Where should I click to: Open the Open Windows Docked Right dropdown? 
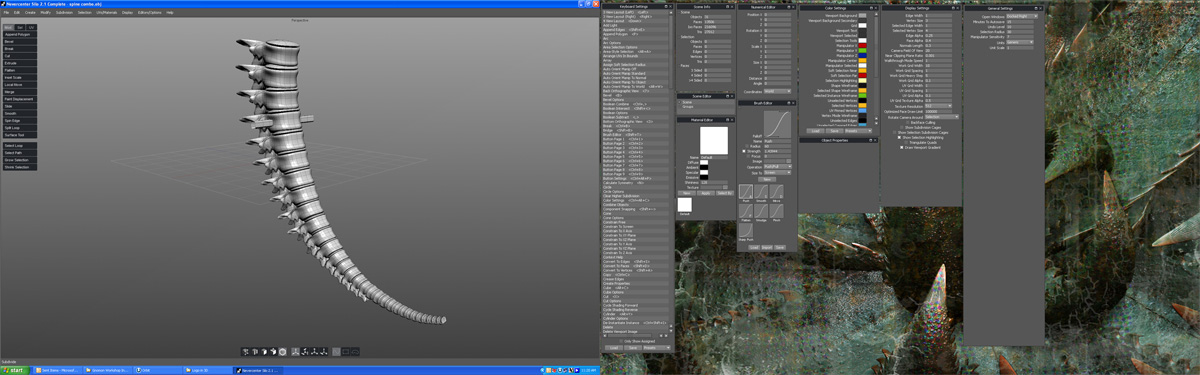pos(1022,16)
